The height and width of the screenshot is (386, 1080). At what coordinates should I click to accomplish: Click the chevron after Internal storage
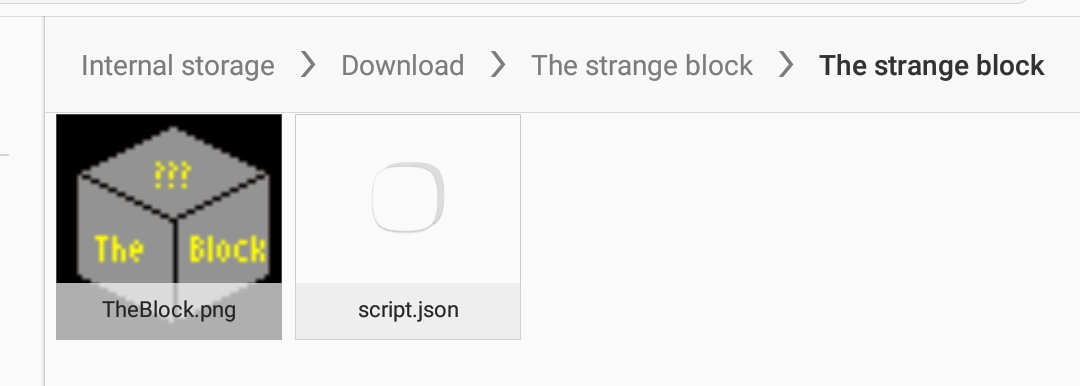tap(308, 65)
